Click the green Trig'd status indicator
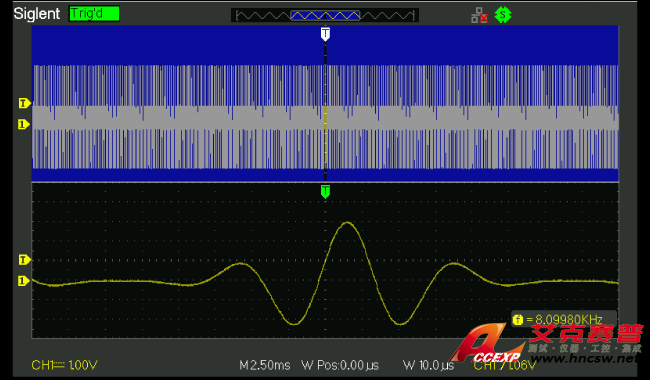This screenshot has height=380, width=650. tap(94, 14)
